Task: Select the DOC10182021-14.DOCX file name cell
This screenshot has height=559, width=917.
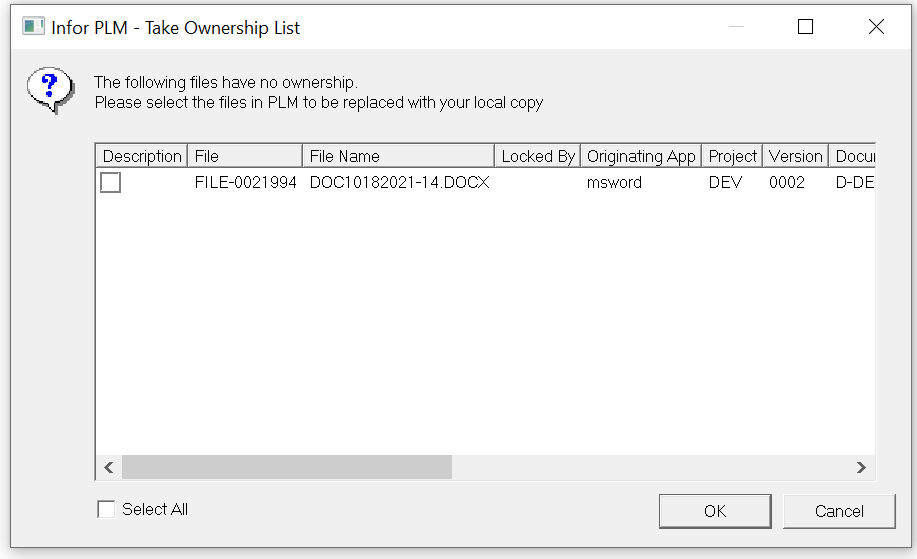Action: click(399, 183)
